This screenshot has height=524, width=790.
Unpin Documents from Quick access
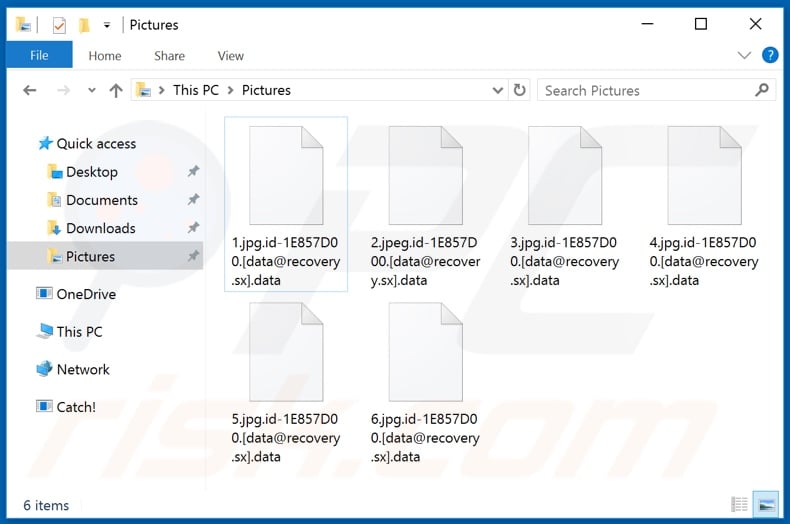click(x=193, y=200)
